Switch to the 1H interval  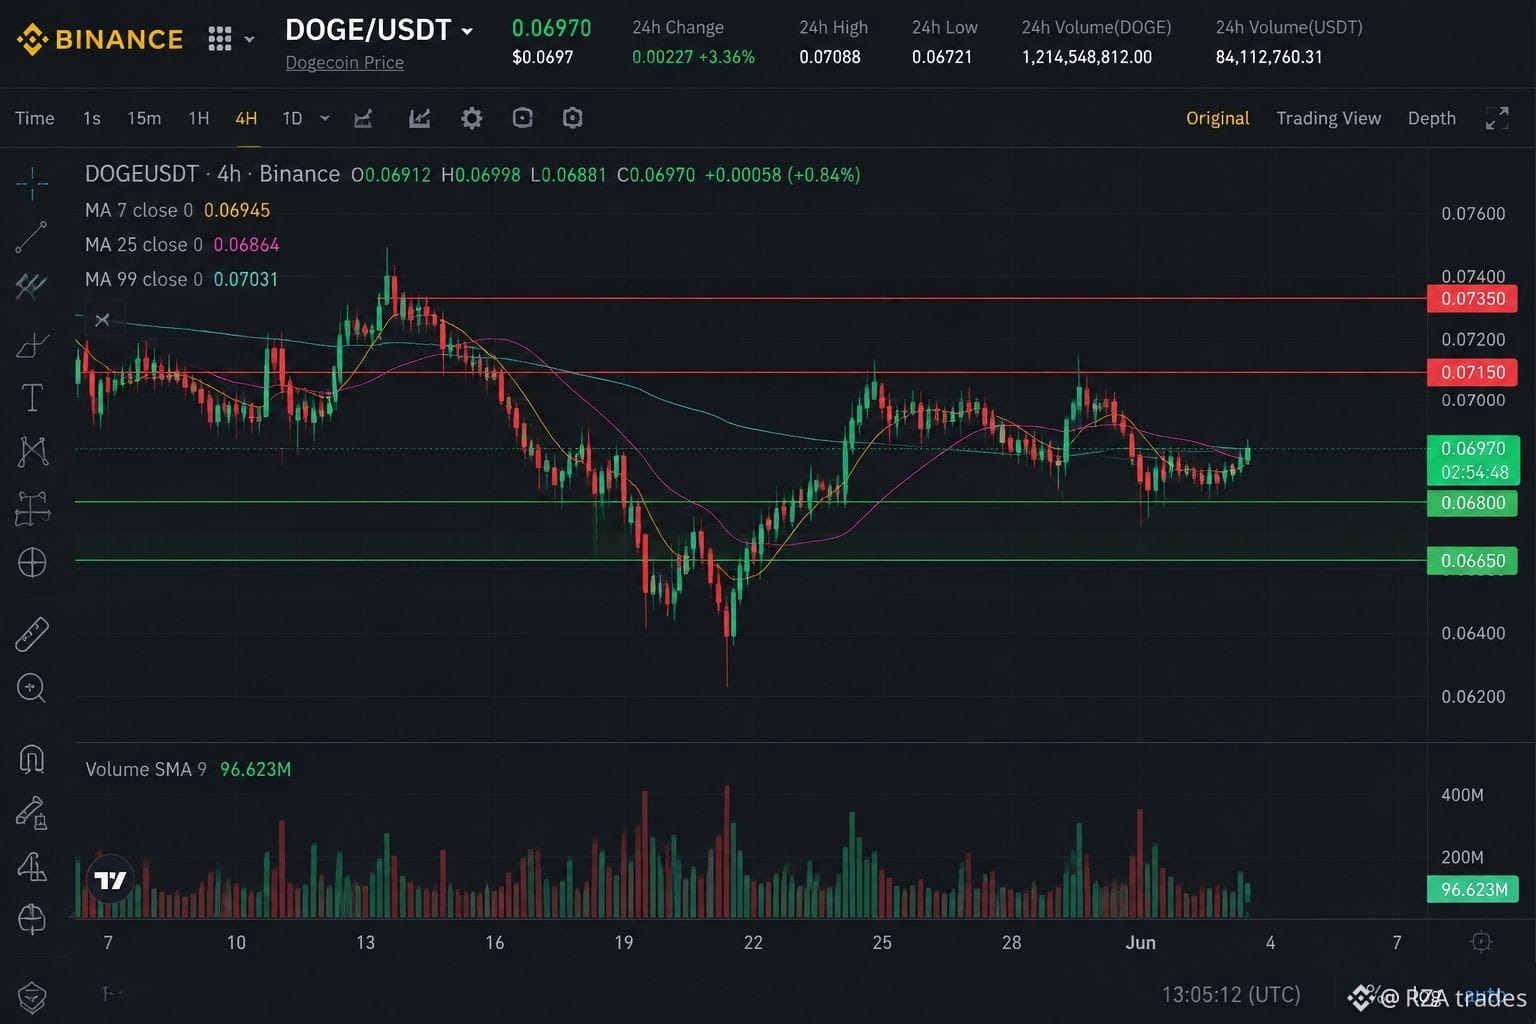(x=199, y=118)
